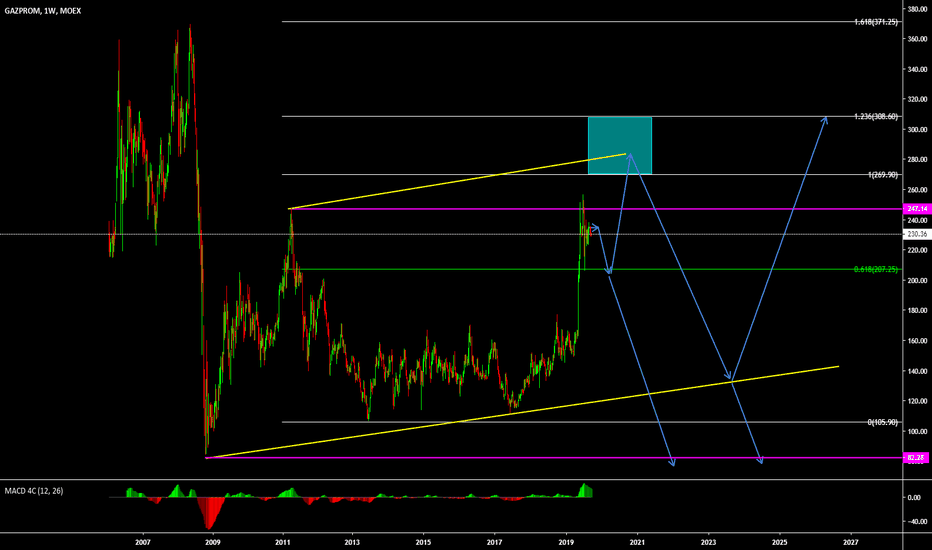Click the GAZPROM, 1W, MOEX chart title
This screenshot has height=550, width=932.
point(43,11)
